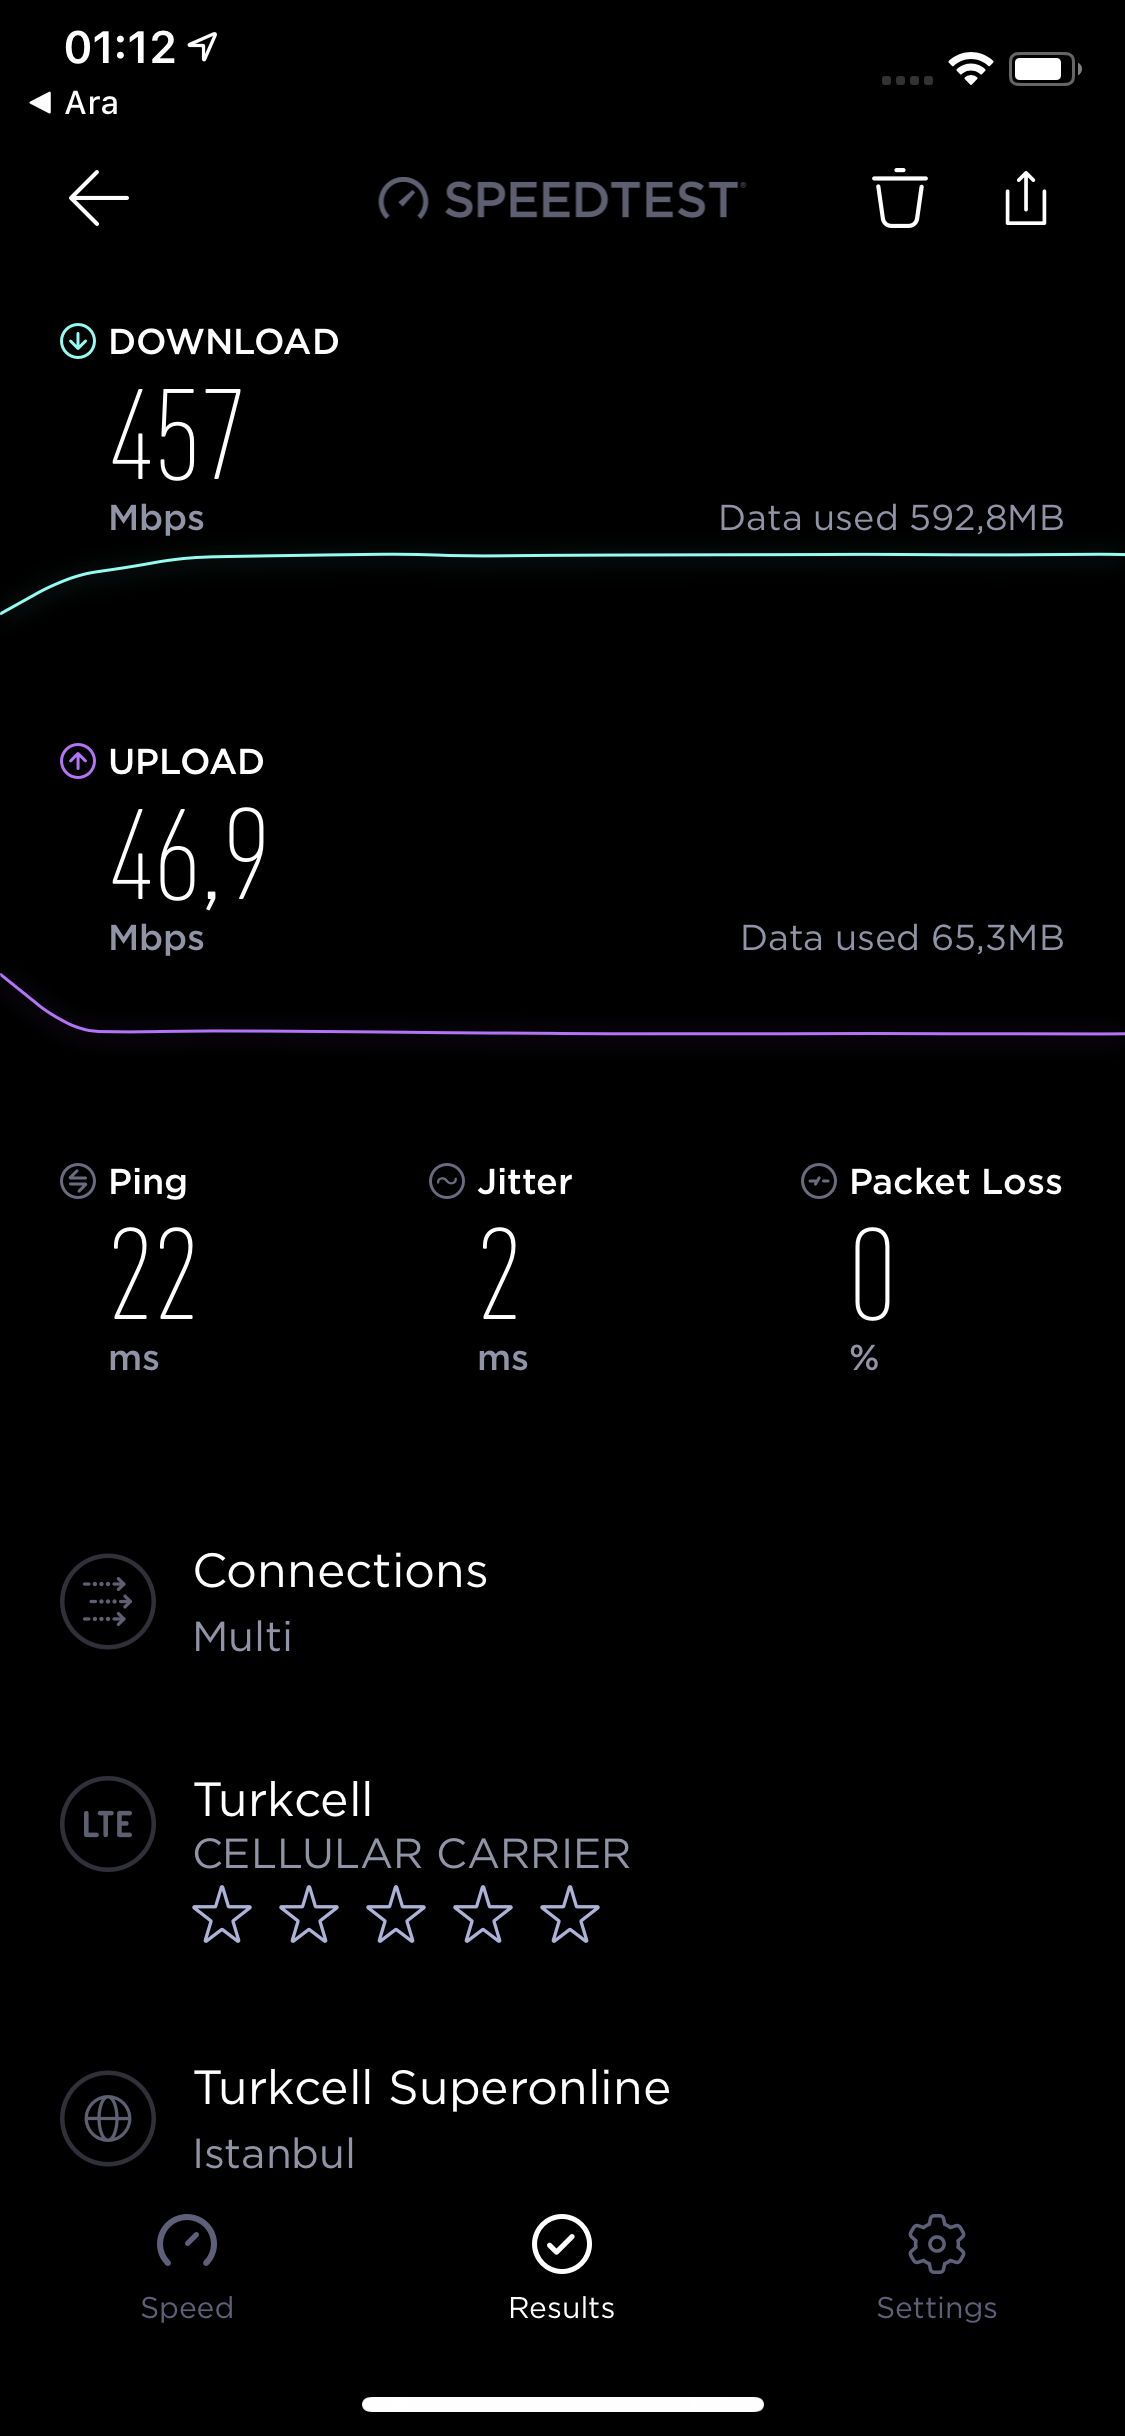Tap the Packet Loss icon
This screenshot has height=2436, width=1125.
click(x=819, y=1181)
